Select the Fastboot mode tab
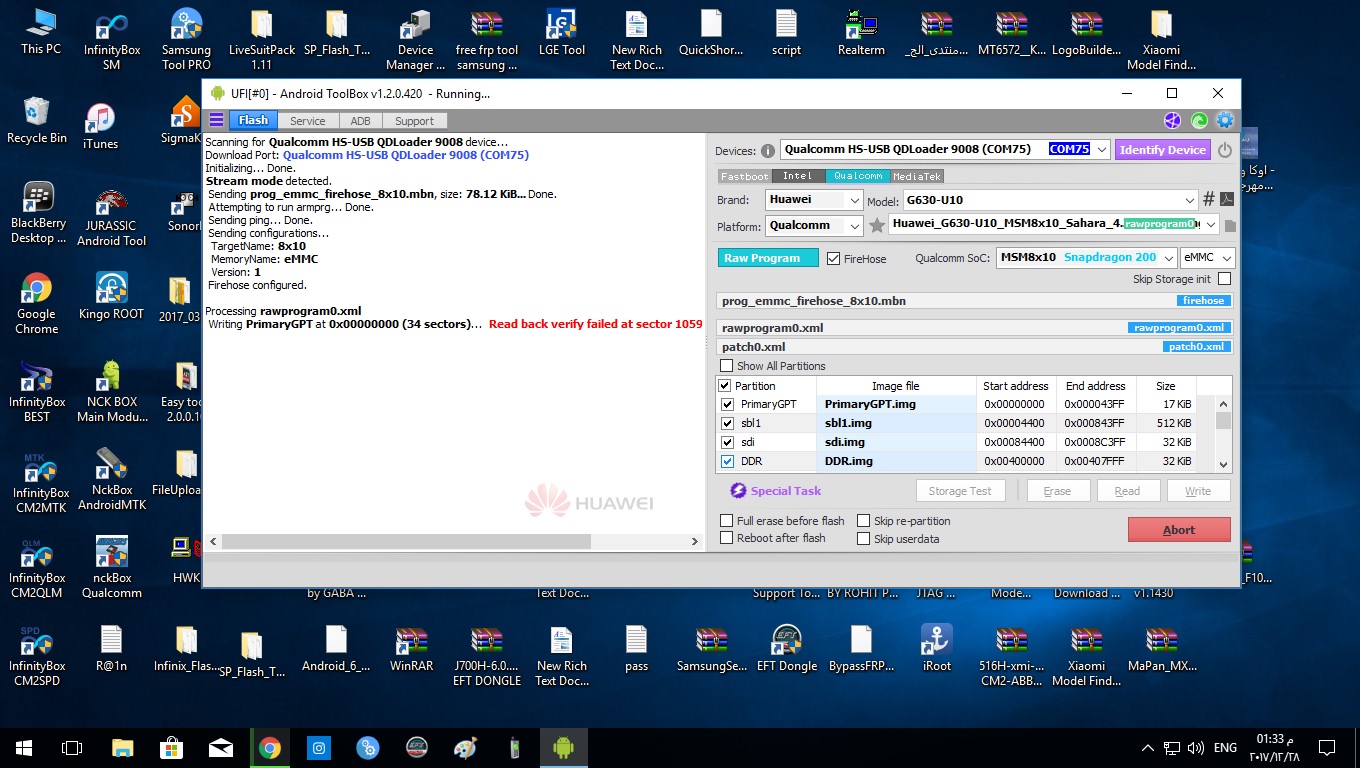Image resolution: width=1360 pixels, height=768 pixels. pos(745,176)
